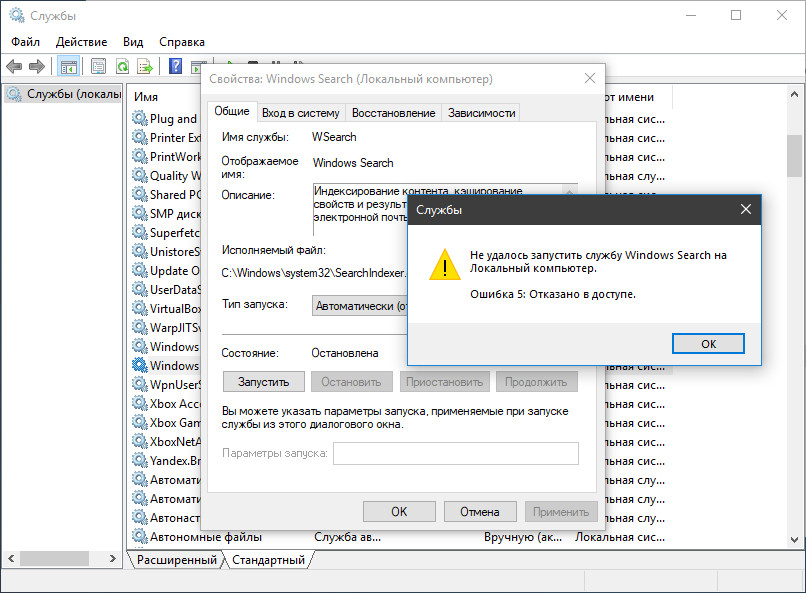Click the vertical scrollbar down arrow

tap(794, 540)
